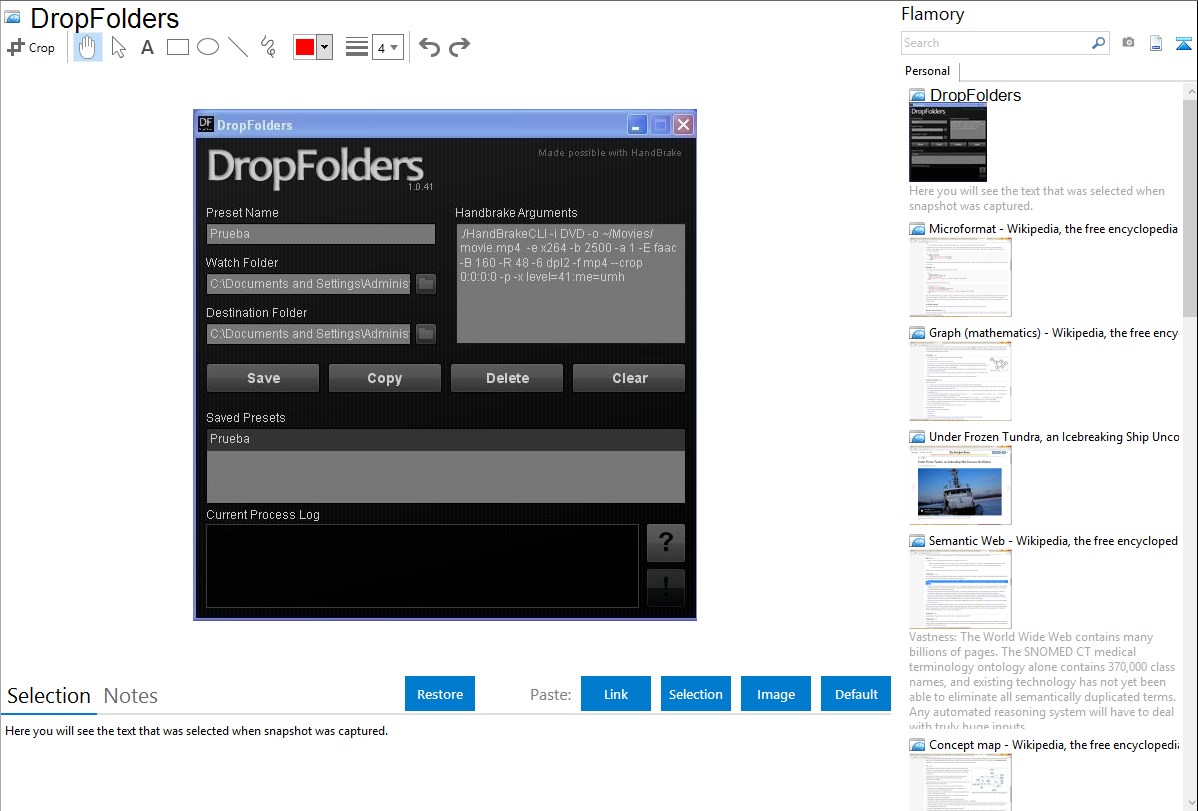Click the DropFolders icon beside page title
The height and width of the screenshot is (811, 1198).
click(x=12, y=18)
